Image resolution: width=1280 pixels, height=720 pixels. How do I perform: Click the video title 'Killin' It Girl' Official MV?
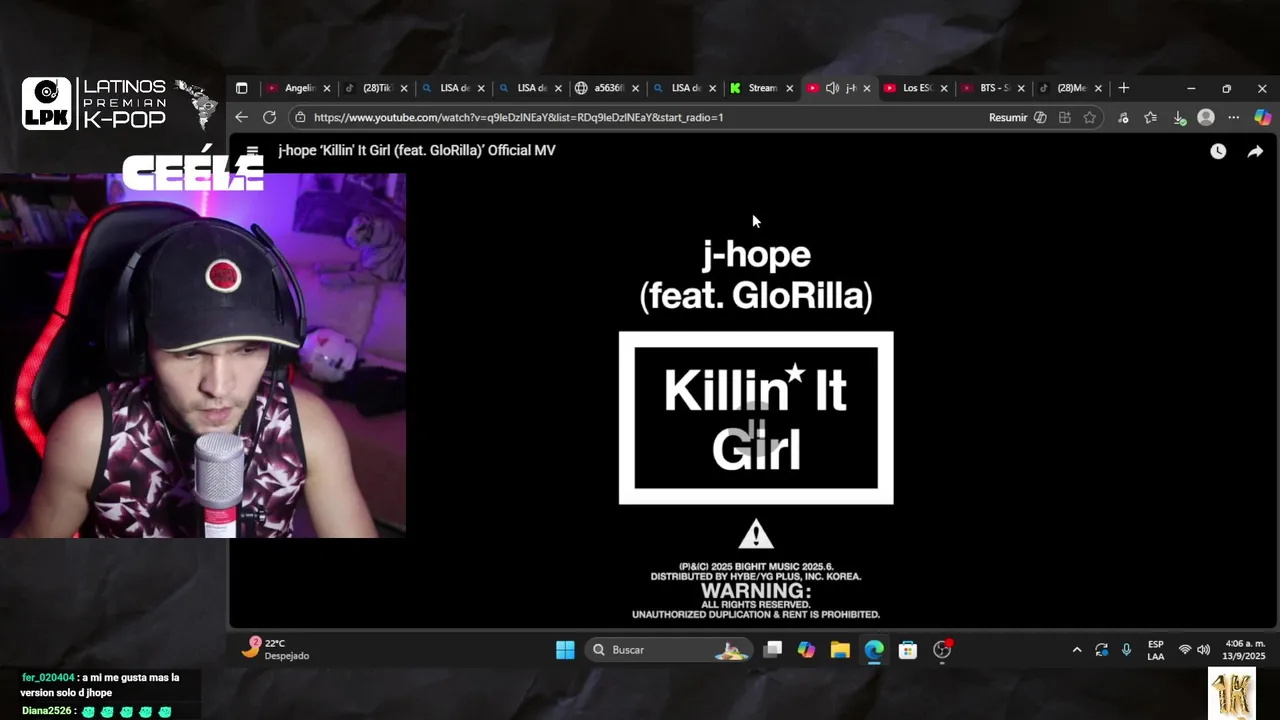tap(417, 150)
